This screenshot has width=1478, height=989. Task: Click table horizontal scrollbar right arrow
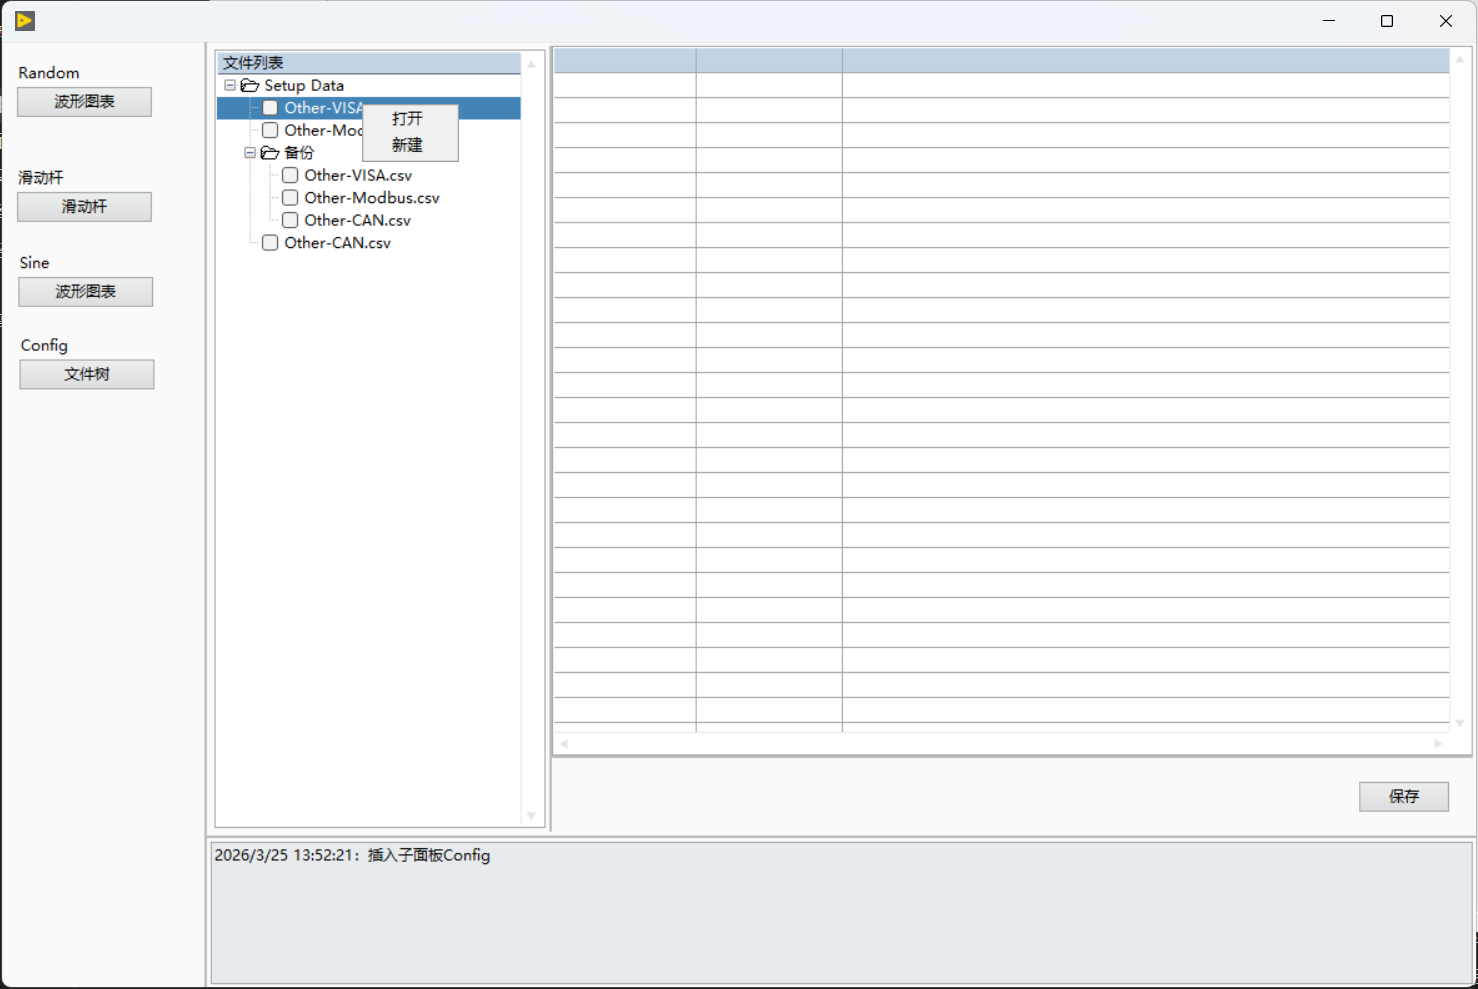(1438, 743)
